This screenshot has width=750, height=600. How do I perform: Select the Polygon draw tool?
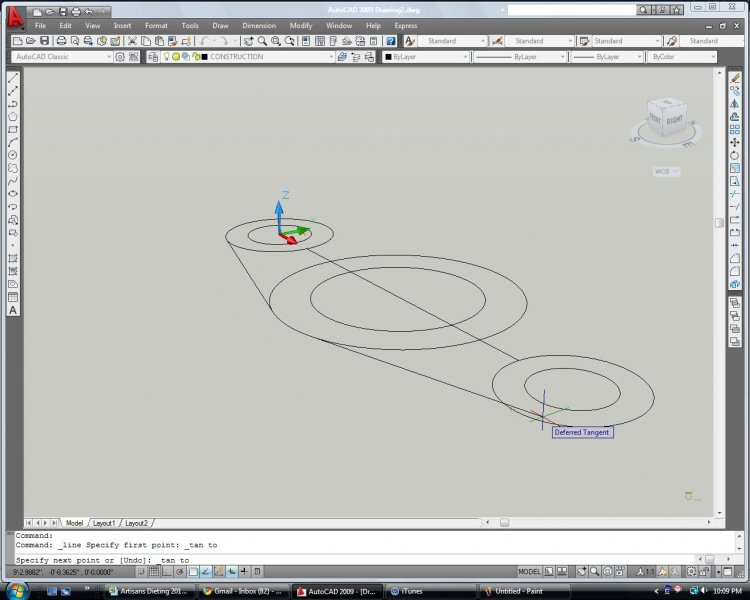click(x=13, y=117)
